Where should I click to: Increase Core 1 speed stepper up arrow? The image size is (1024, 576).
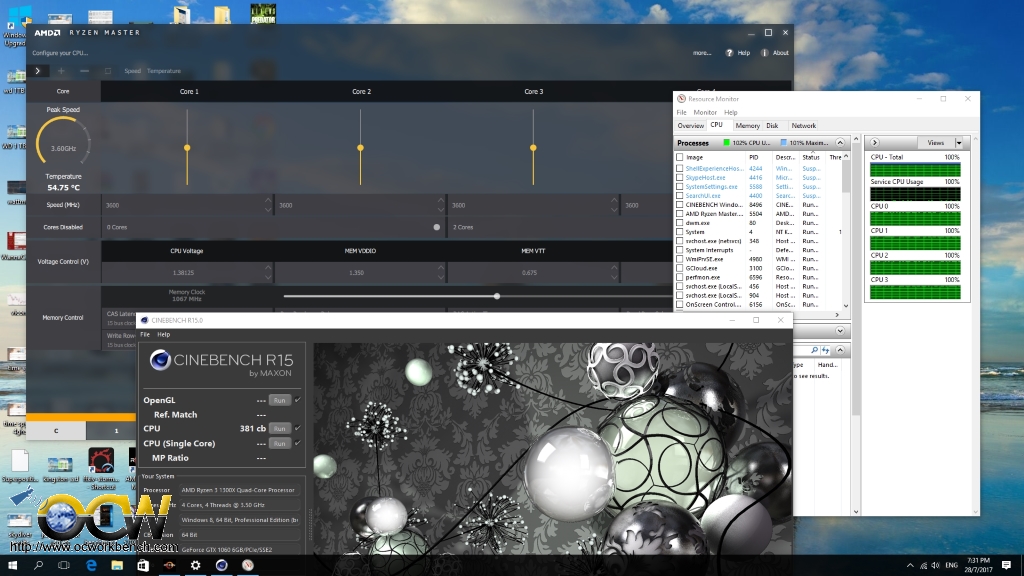268,200
